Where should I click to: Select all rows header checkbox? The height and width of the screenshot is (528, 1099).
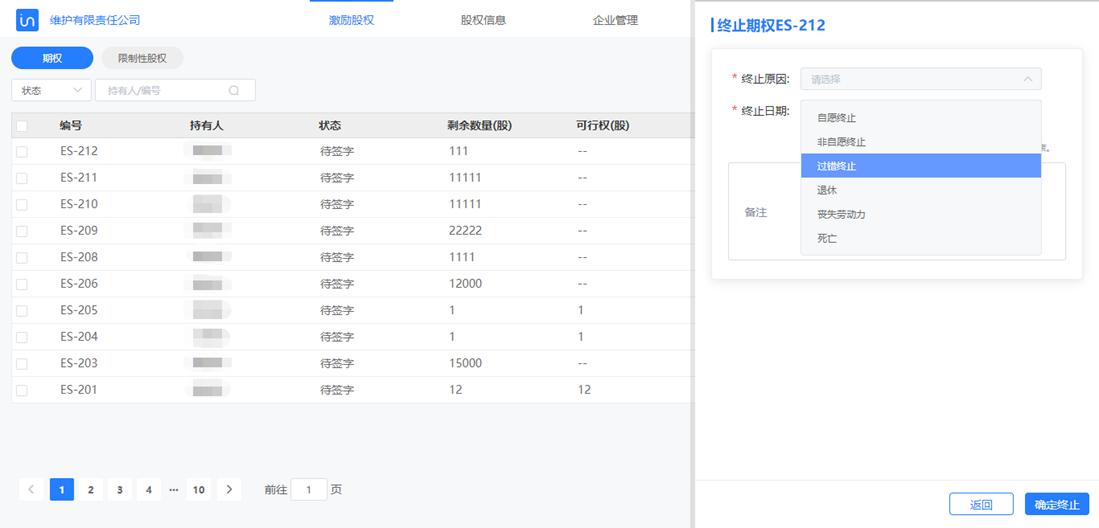(x=22, y=126)
